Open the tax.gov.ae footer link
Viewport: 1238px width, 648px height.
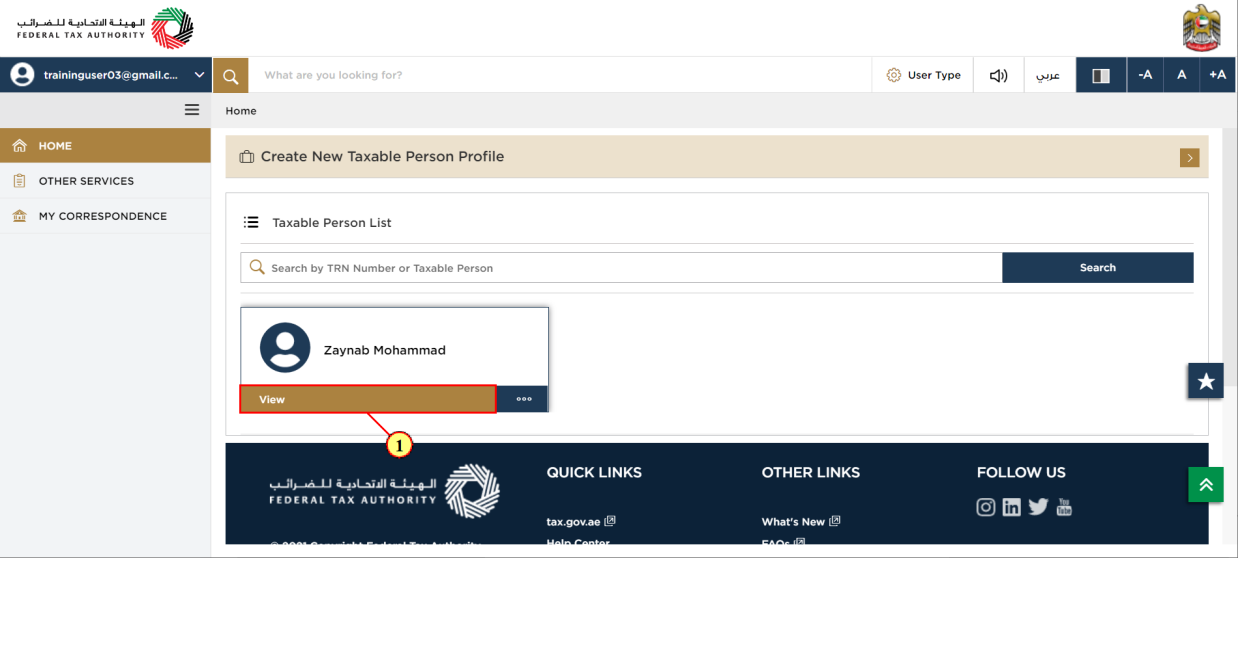[x=581, y=521]
